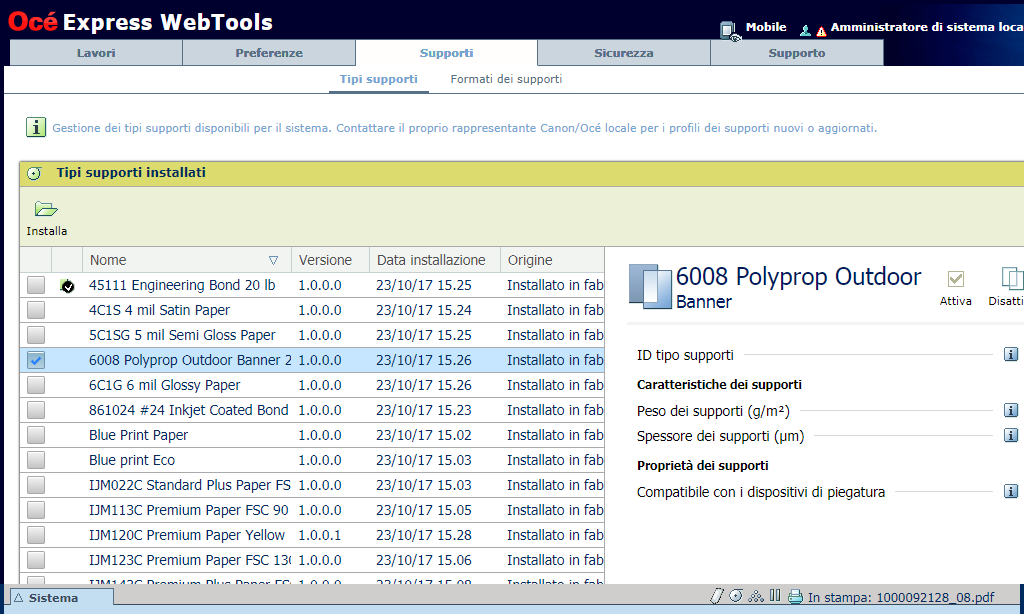The height and width of the screenshot is (614, 1024).
Task: Uncheck the 6008 Polyprop Outdoor Banner checkbox
Action: 36,360
